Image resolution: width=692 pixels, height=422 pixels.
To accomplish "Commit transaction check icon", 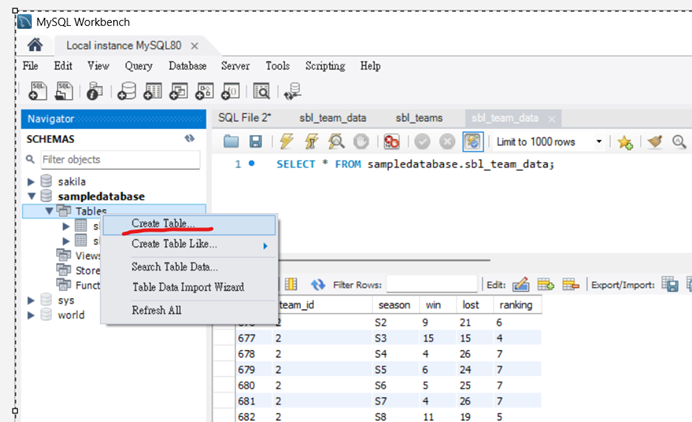I will point(422,142).
